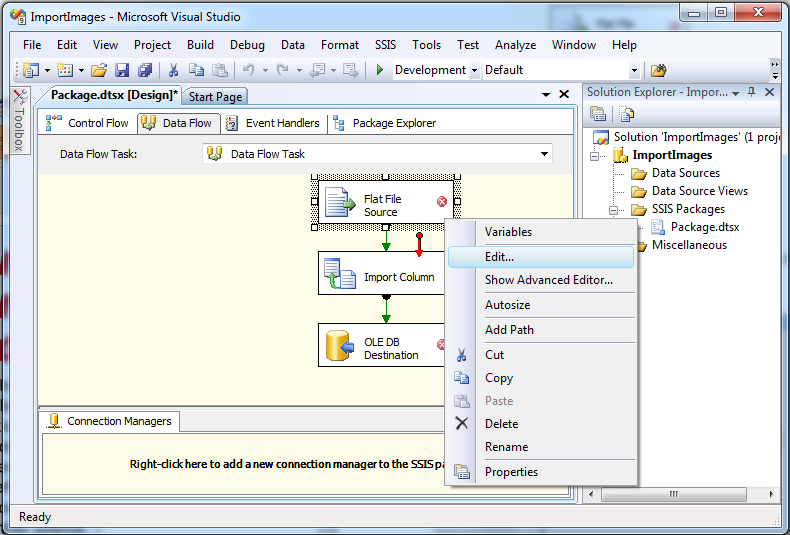Viewport: 790px width, 535px height.
Task: Open the Add New Item dropdown arrow
Action: [81, 71]
